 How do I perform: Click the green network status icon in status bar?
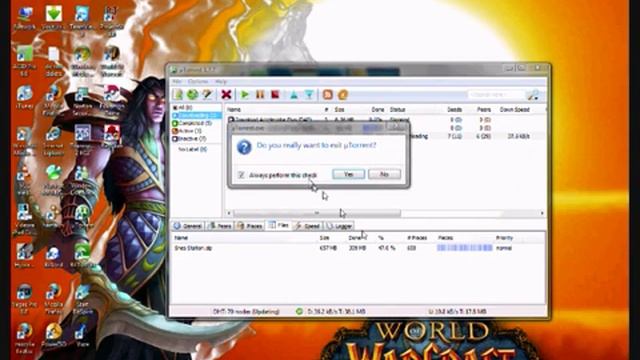click(x=299, y=311)
